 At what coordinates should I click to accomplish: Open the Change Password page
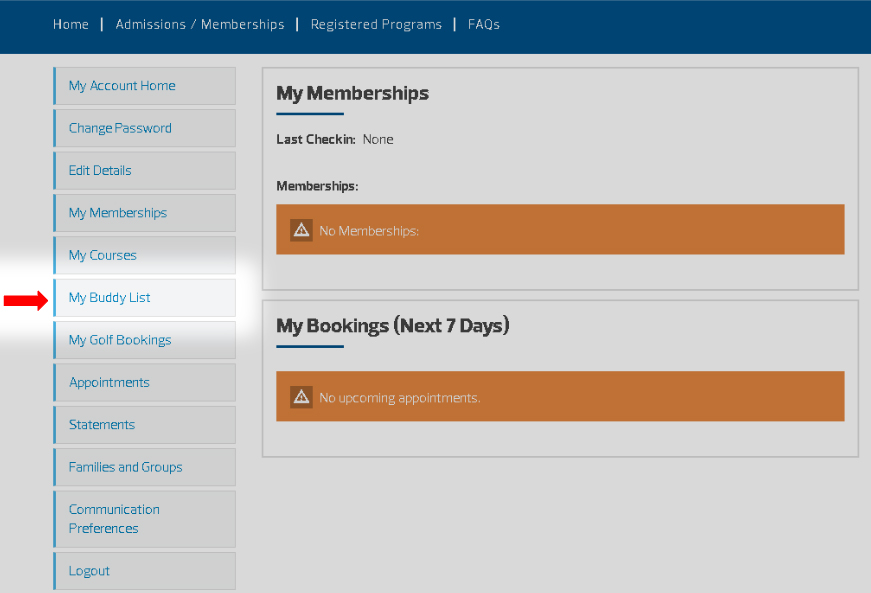pyautogui.click(x=120, y=128)
